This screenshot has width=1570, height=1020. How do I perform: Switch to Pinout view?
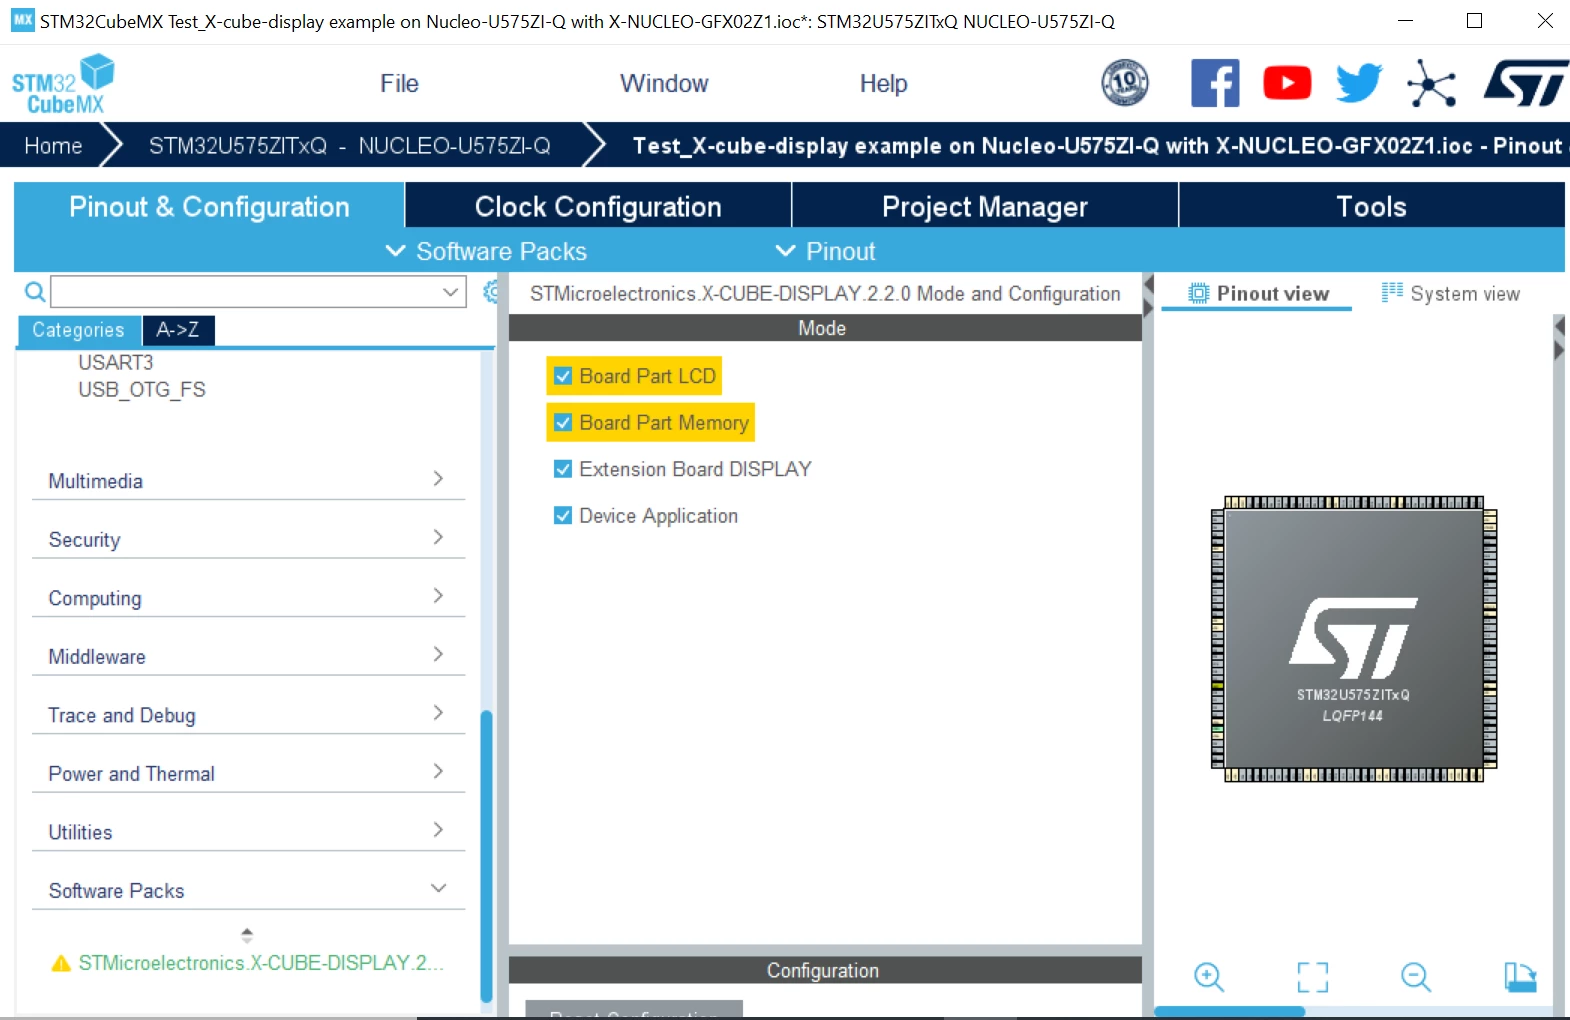point(1258,294)
